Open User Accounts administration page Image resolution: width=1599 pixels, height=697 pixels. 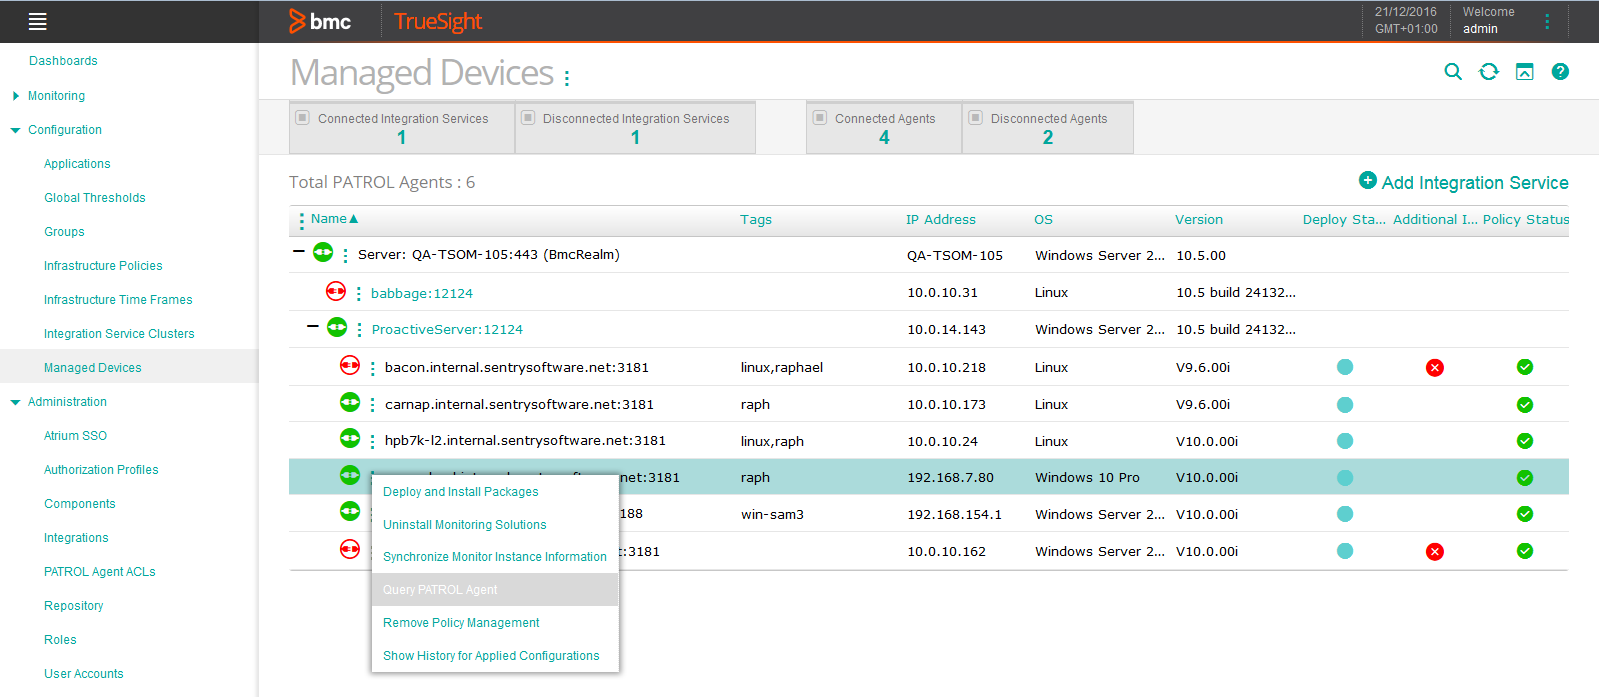click(84, 674)
